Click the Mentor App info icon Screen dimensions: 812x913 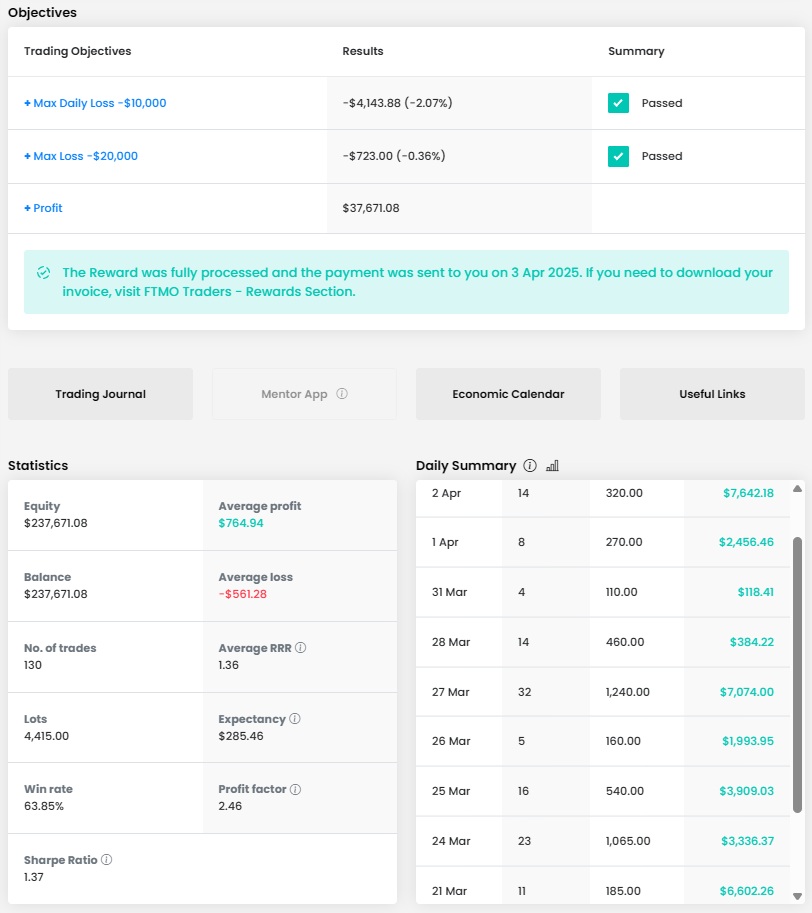(342, 394)
